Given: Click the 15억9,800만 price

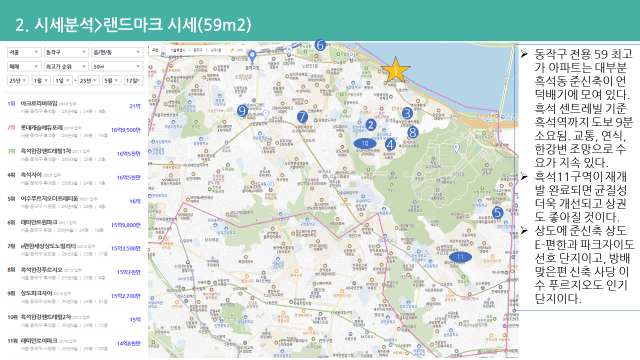Looking at the screenshot, I should pyautogui.click(x=126, y=225).
